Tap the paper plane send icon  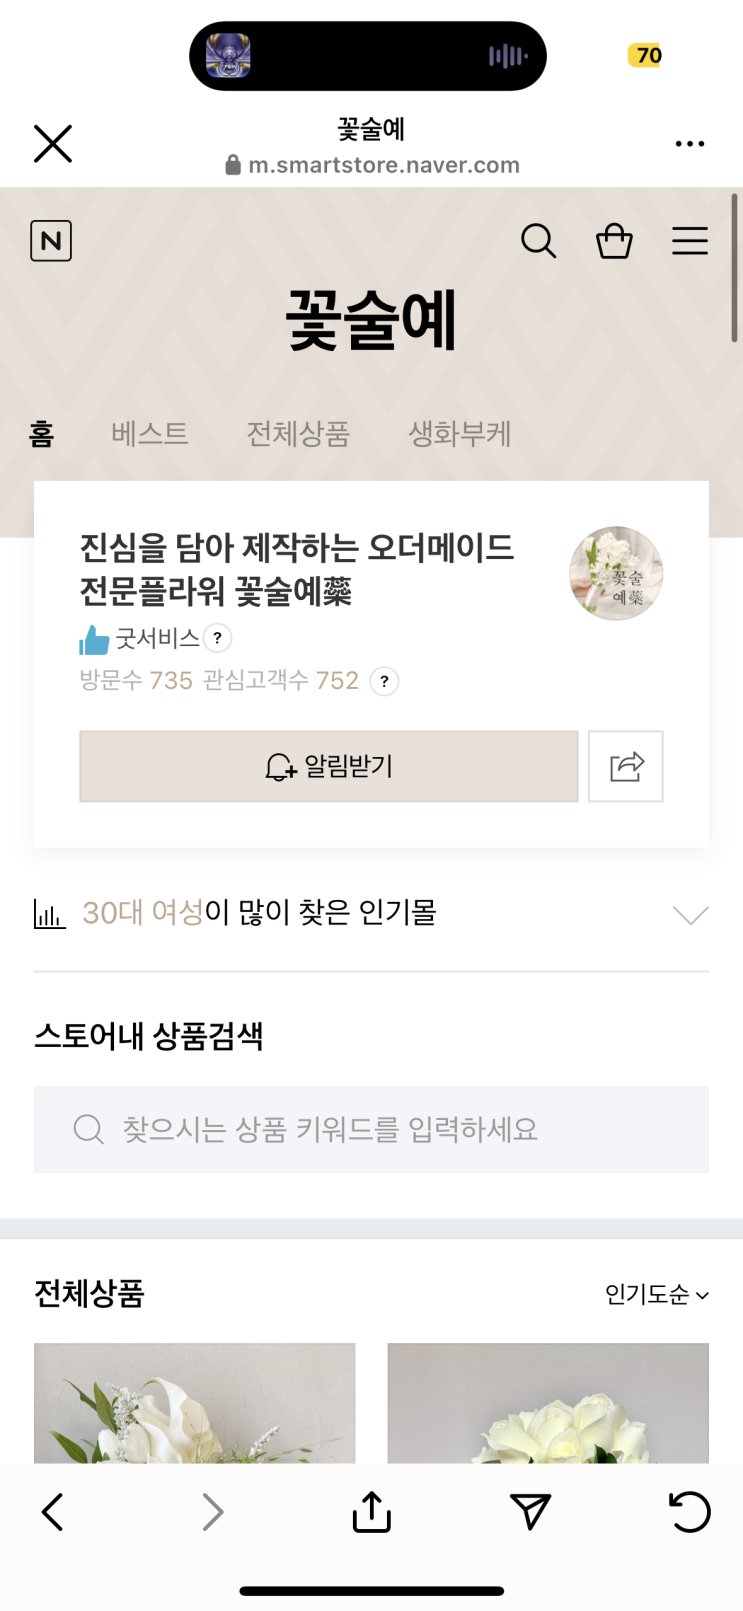click(530, 1512)
